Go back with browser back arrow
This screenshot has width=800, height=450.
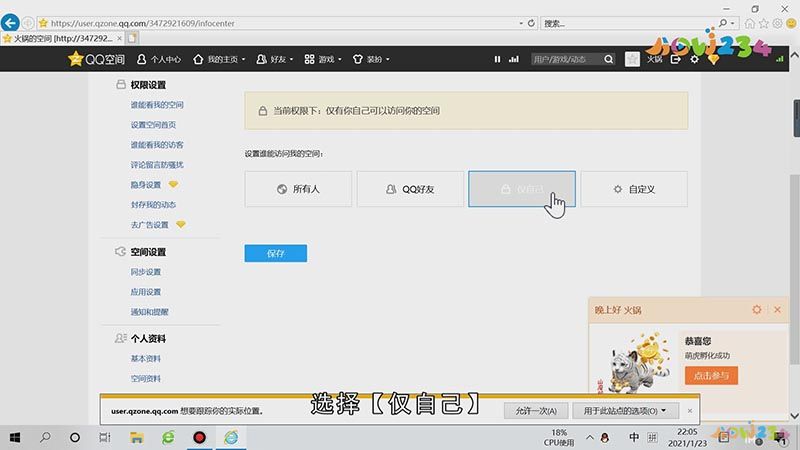[10, 23]
